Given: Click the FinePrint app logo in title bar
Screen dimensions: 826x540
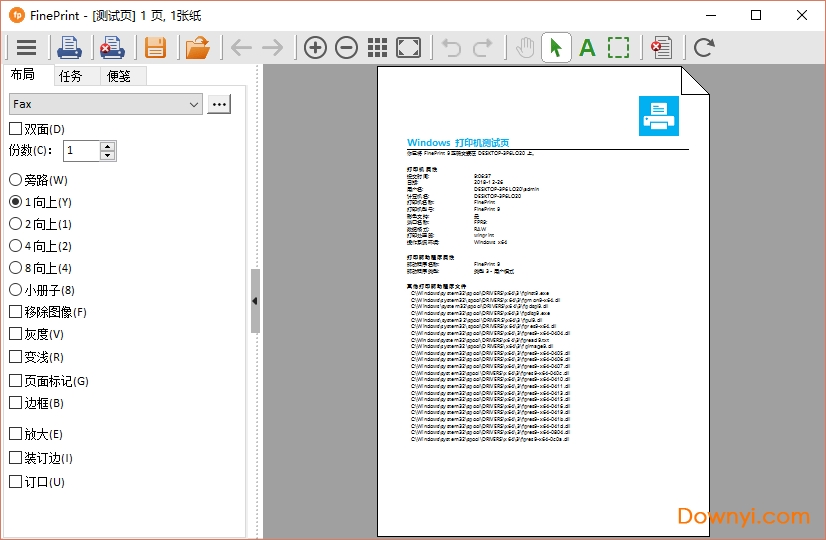Looking at the screenshot, I should [17, 15].
